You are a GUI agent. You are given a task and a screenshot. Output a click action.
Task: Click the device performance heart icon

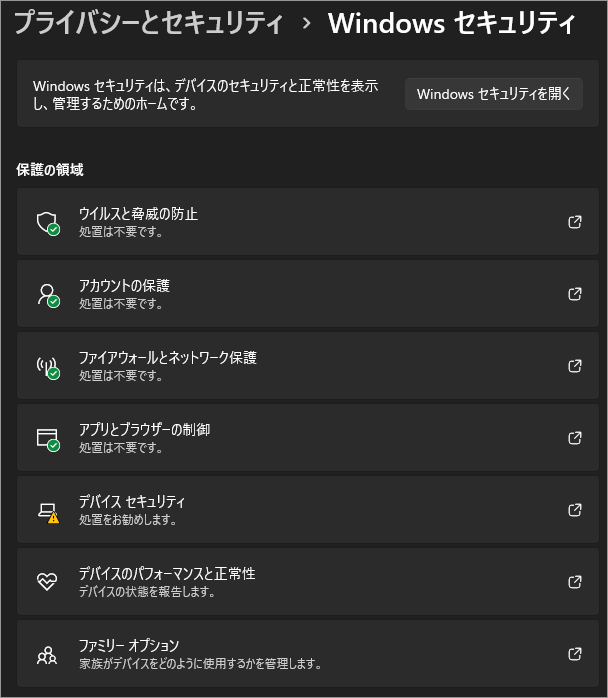pos(47,582)
